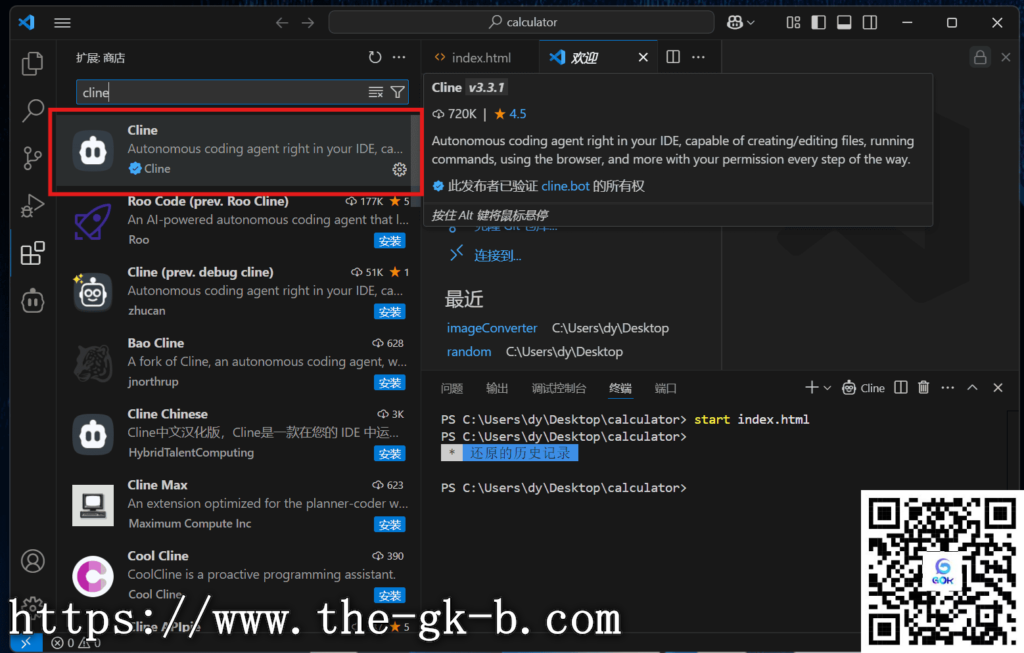Open extensions view more actions menu

pos(399,57)
